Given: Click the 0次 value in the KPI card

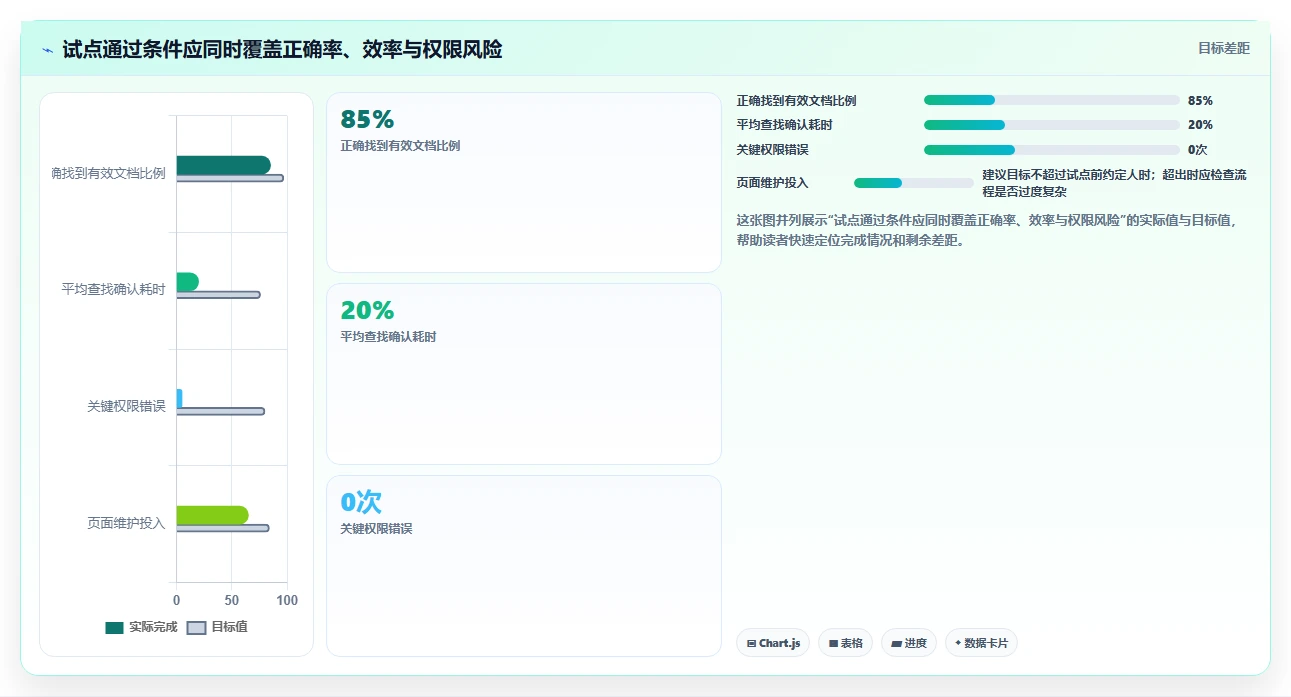Looking at the screenshot, I should coord(361,502).
